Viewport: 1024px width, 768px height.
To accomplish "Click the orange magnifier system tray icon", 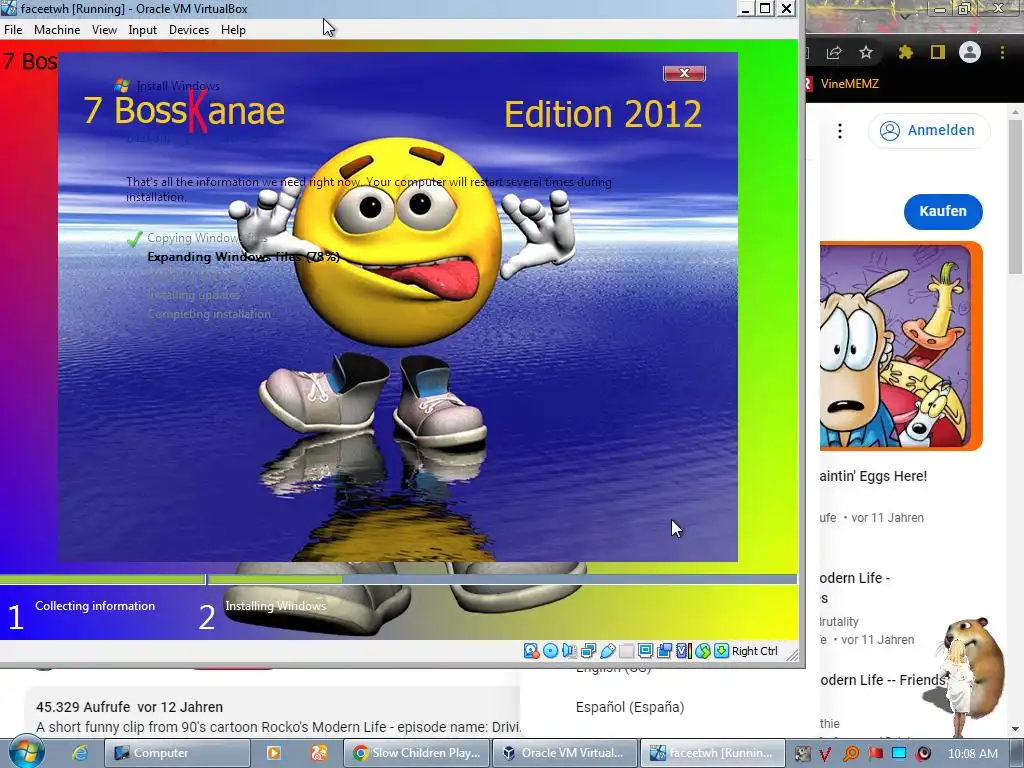I will [850, 754].
